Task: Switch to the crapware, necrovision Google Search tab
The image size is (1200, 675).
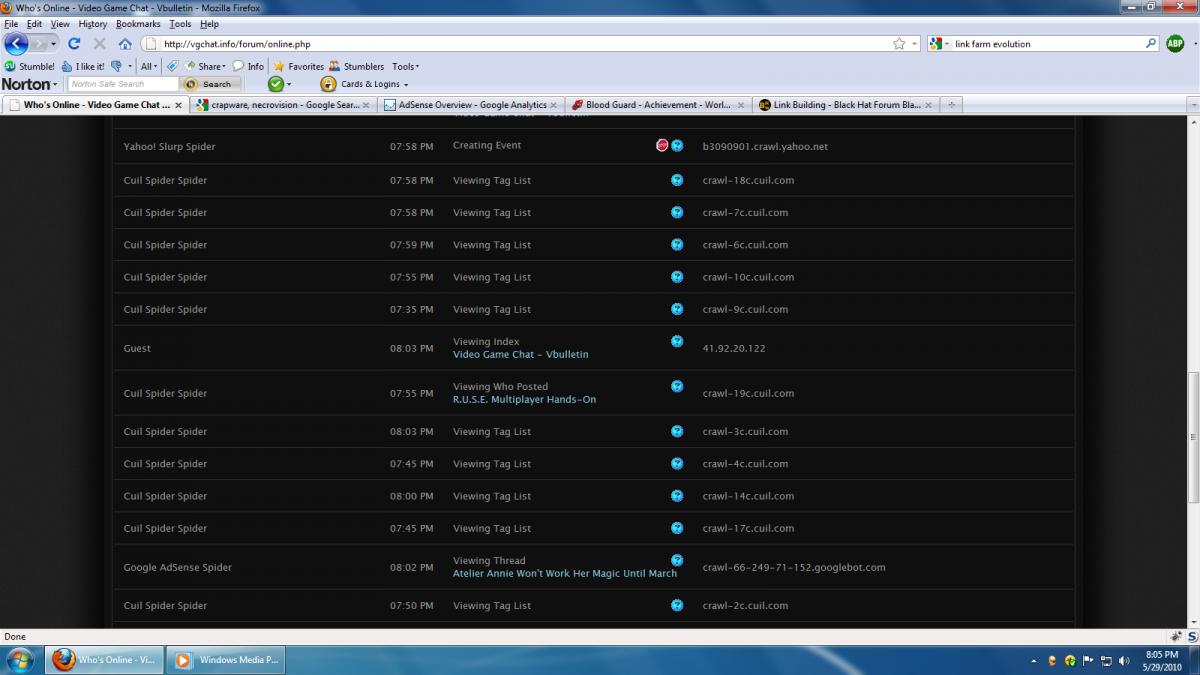Action: pos(283,104)
